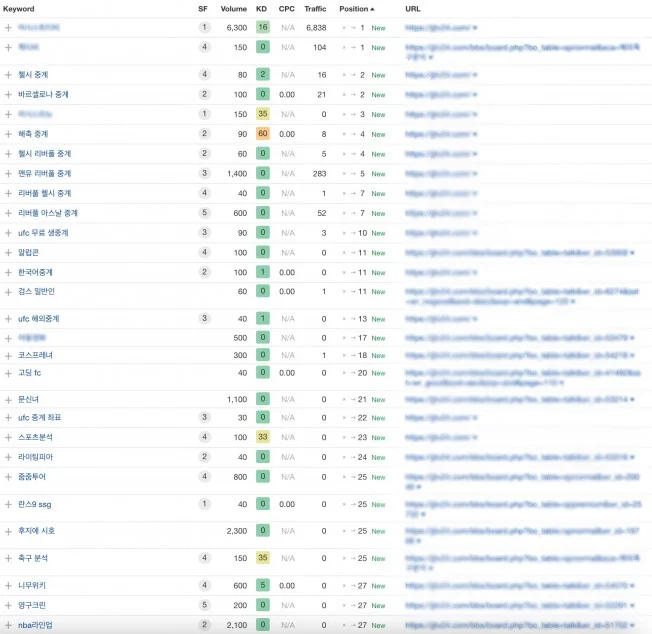Click the plus icon by 한국어중계

[8, 273]
